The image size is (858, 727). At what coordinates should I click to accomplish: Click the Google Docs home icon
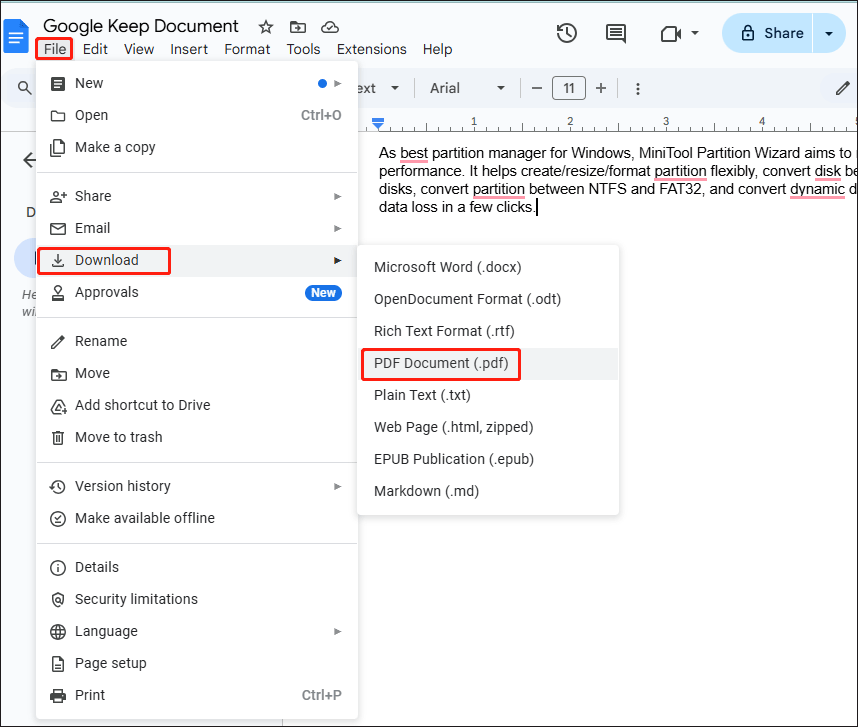(x=15, y=36)
